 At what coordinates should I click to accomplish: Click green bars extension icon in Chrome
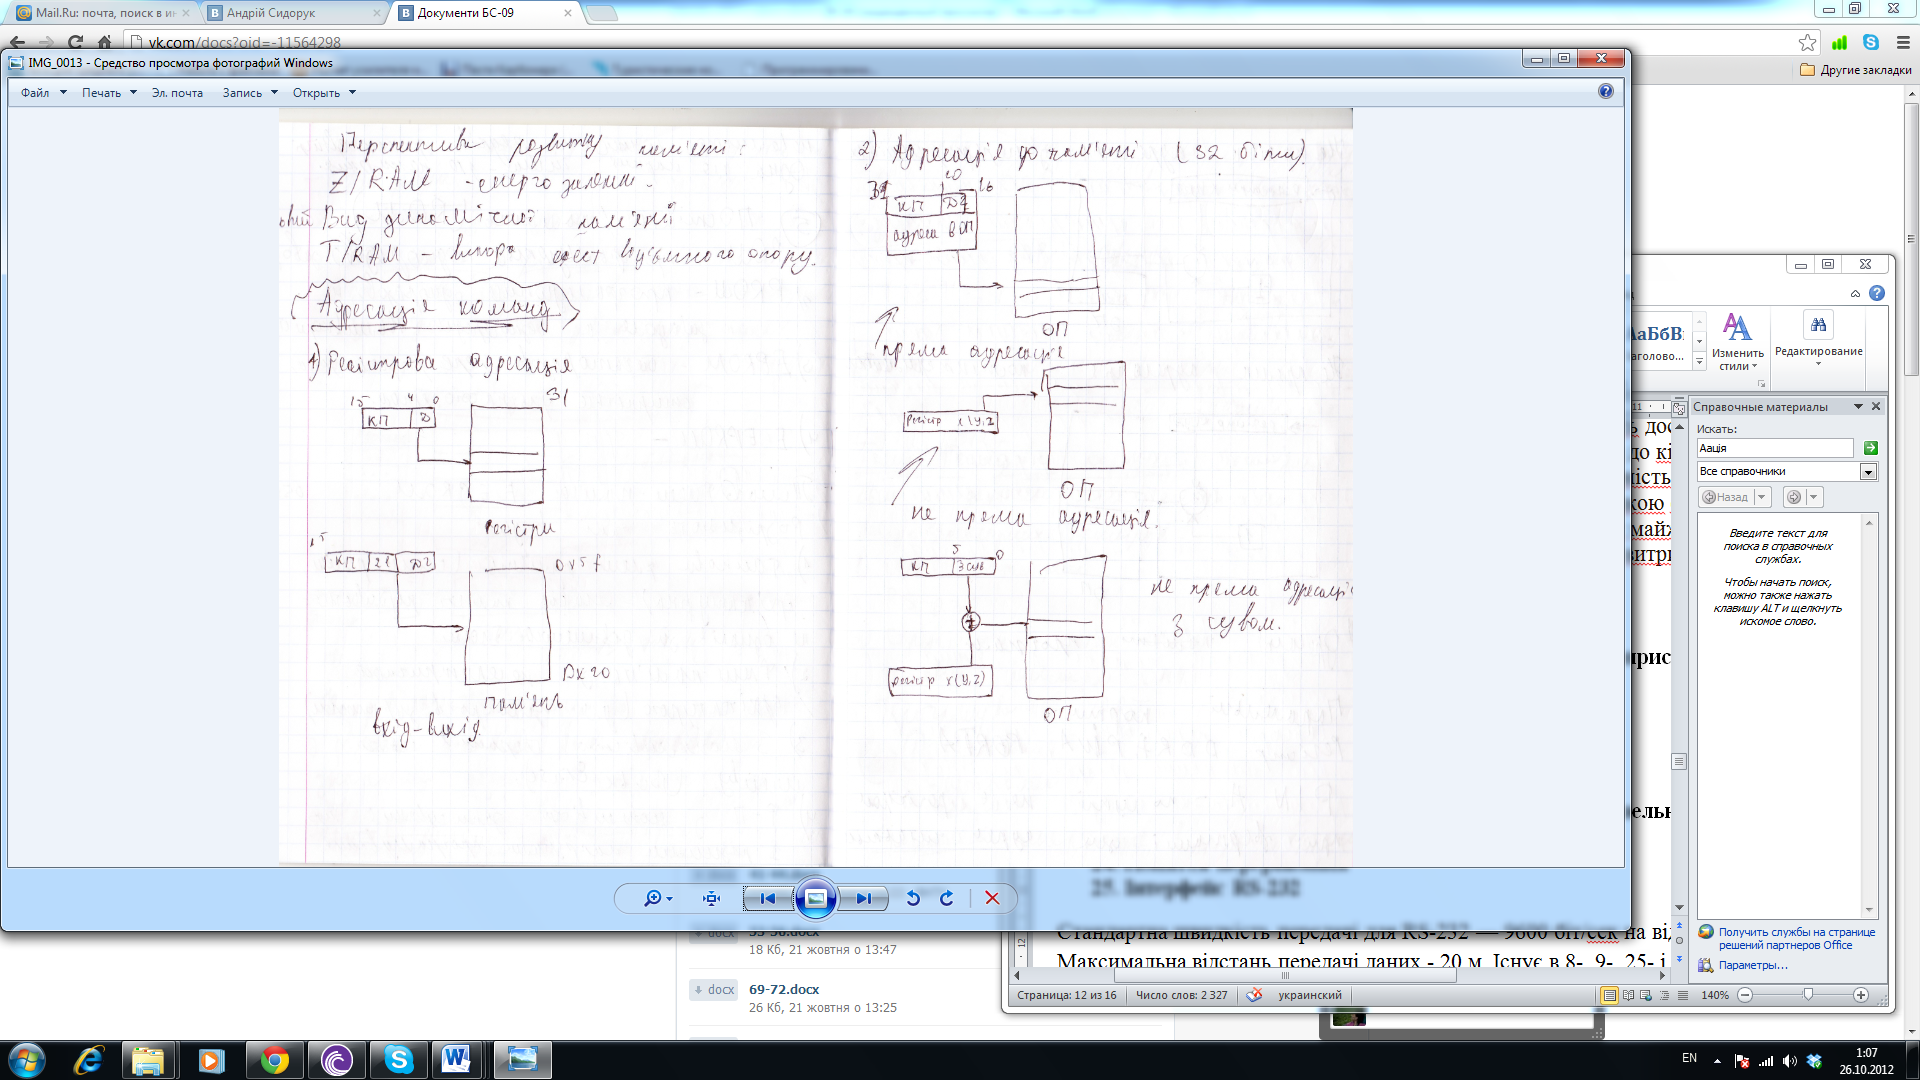[1839, 42]
